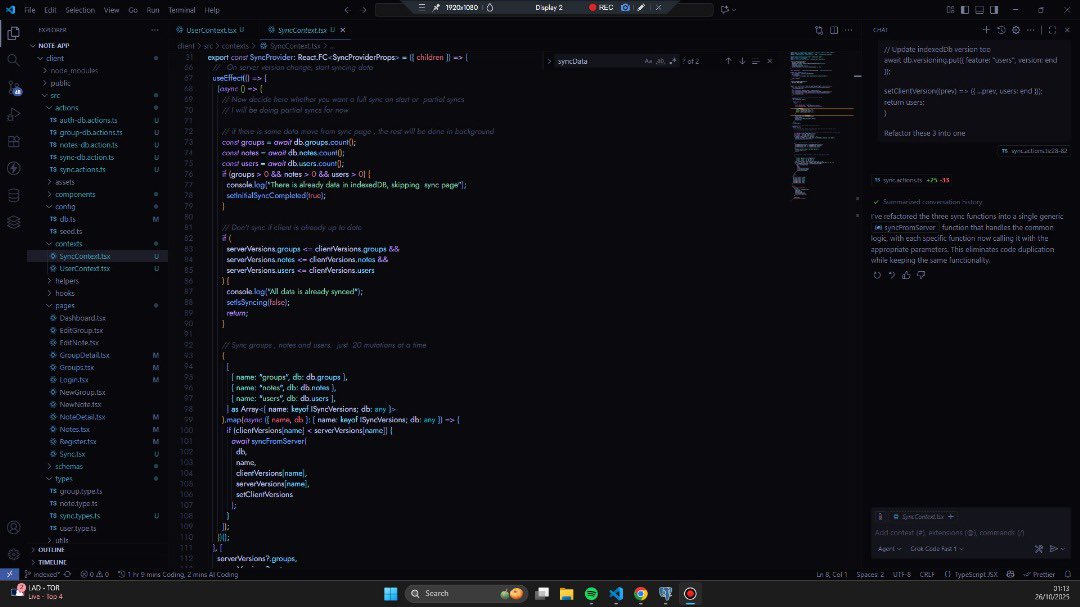Image resolution: width=1080 pixels, height=607 pixels.
Task: Open the Extensions view
Action: [x=13, y=141]
